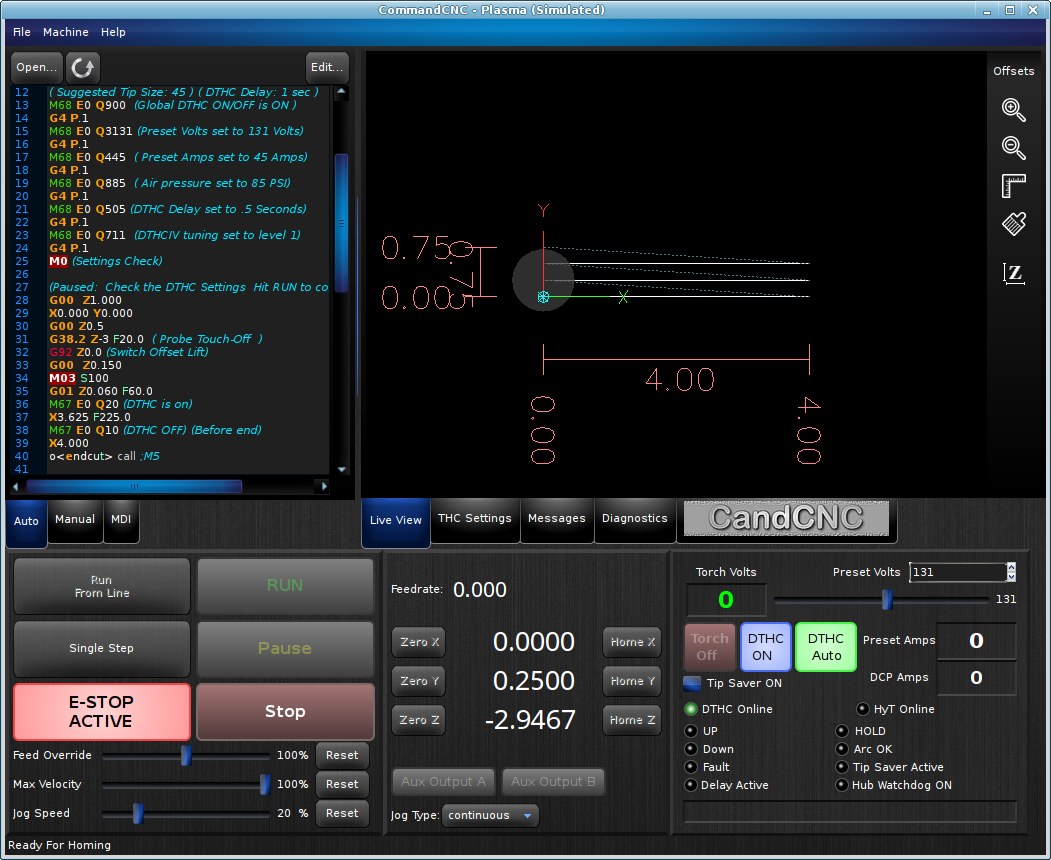
Task: Clear the plot with the brush icon
Action: click(x=1013, y=224)
